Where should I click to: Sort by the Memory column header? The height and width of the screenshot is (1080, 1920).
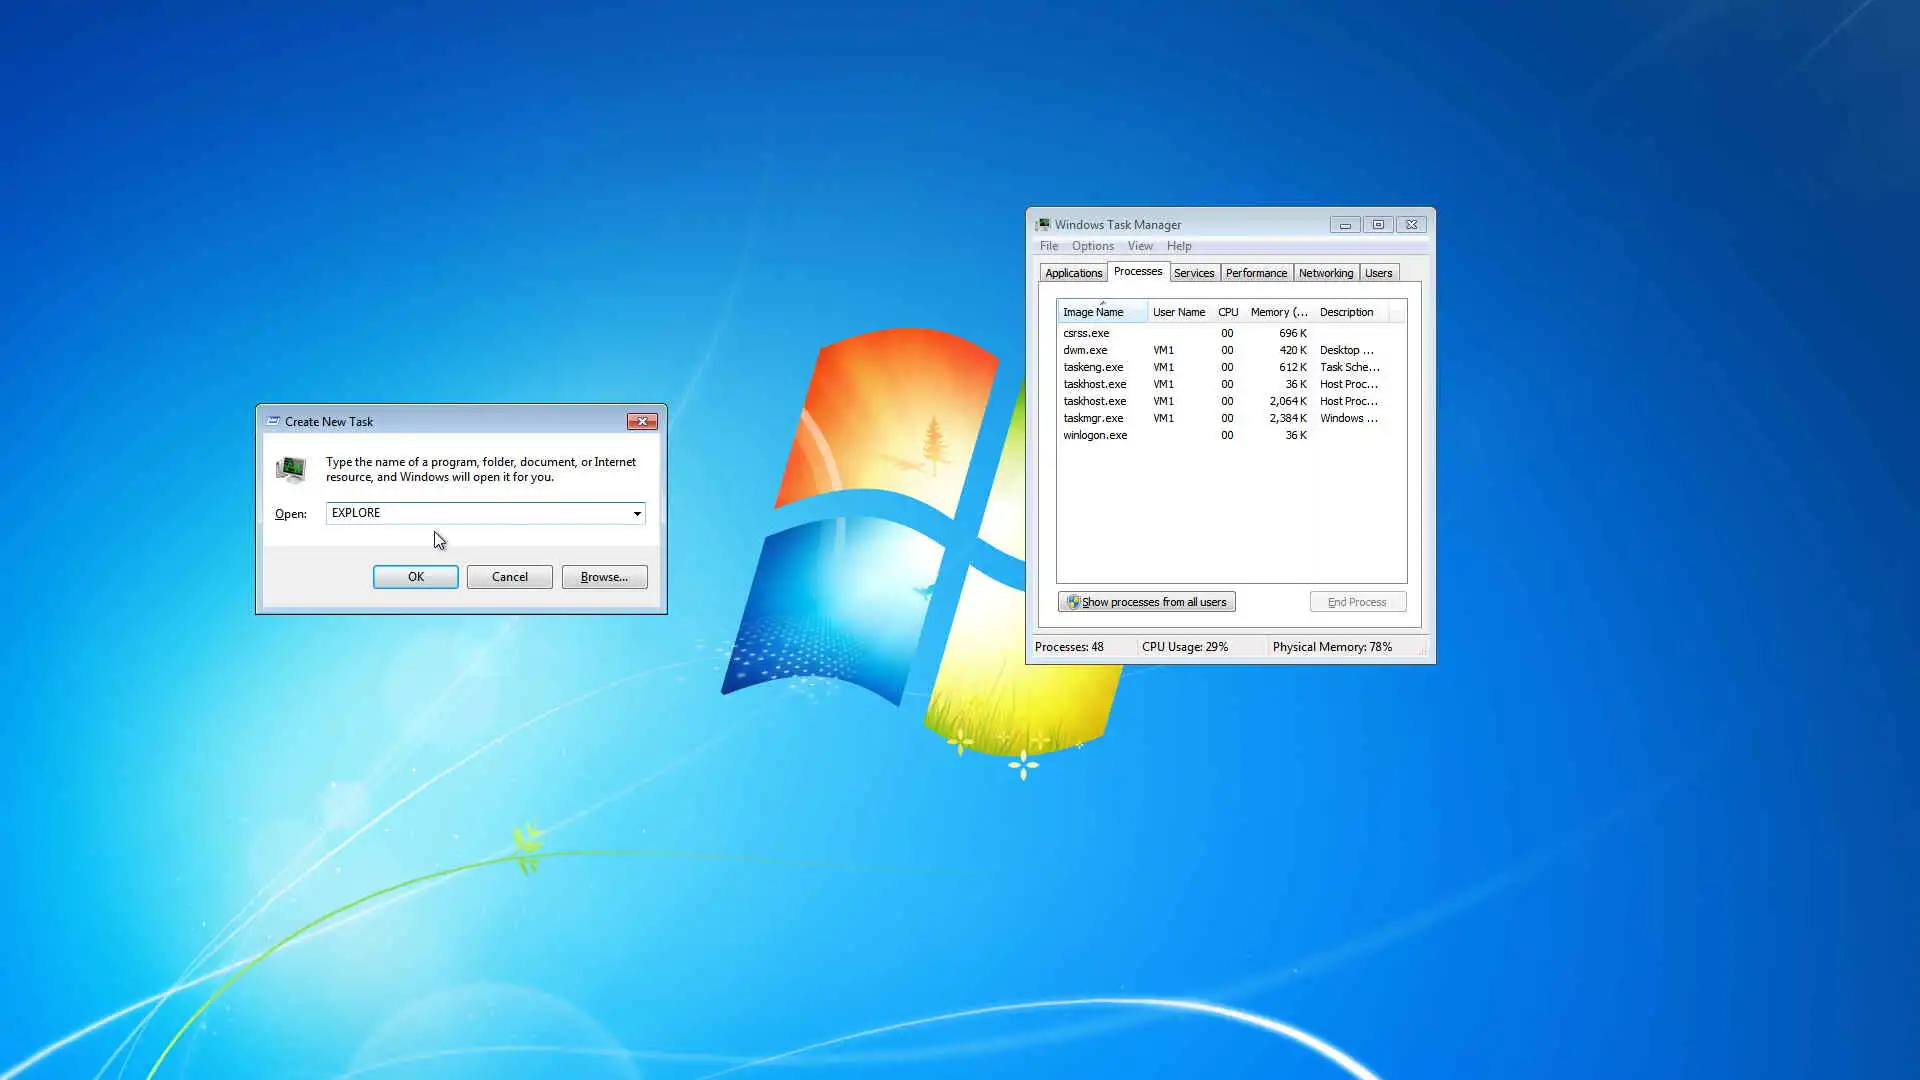[1278, 312]
